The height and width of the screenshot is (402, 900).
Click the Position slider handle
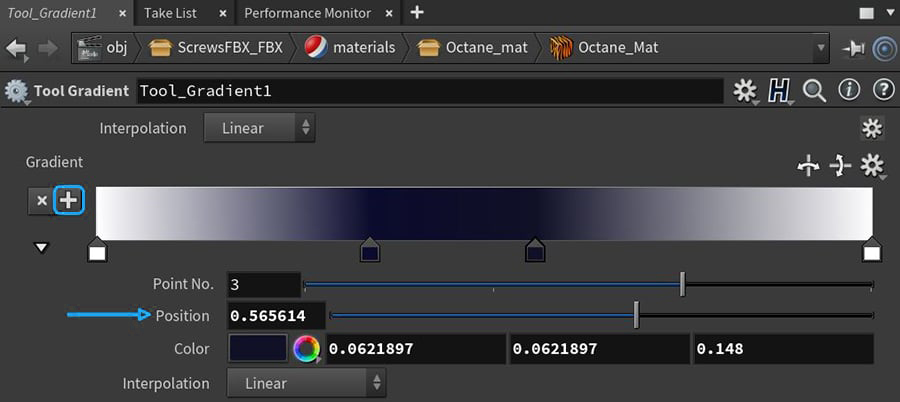point(636,316)
